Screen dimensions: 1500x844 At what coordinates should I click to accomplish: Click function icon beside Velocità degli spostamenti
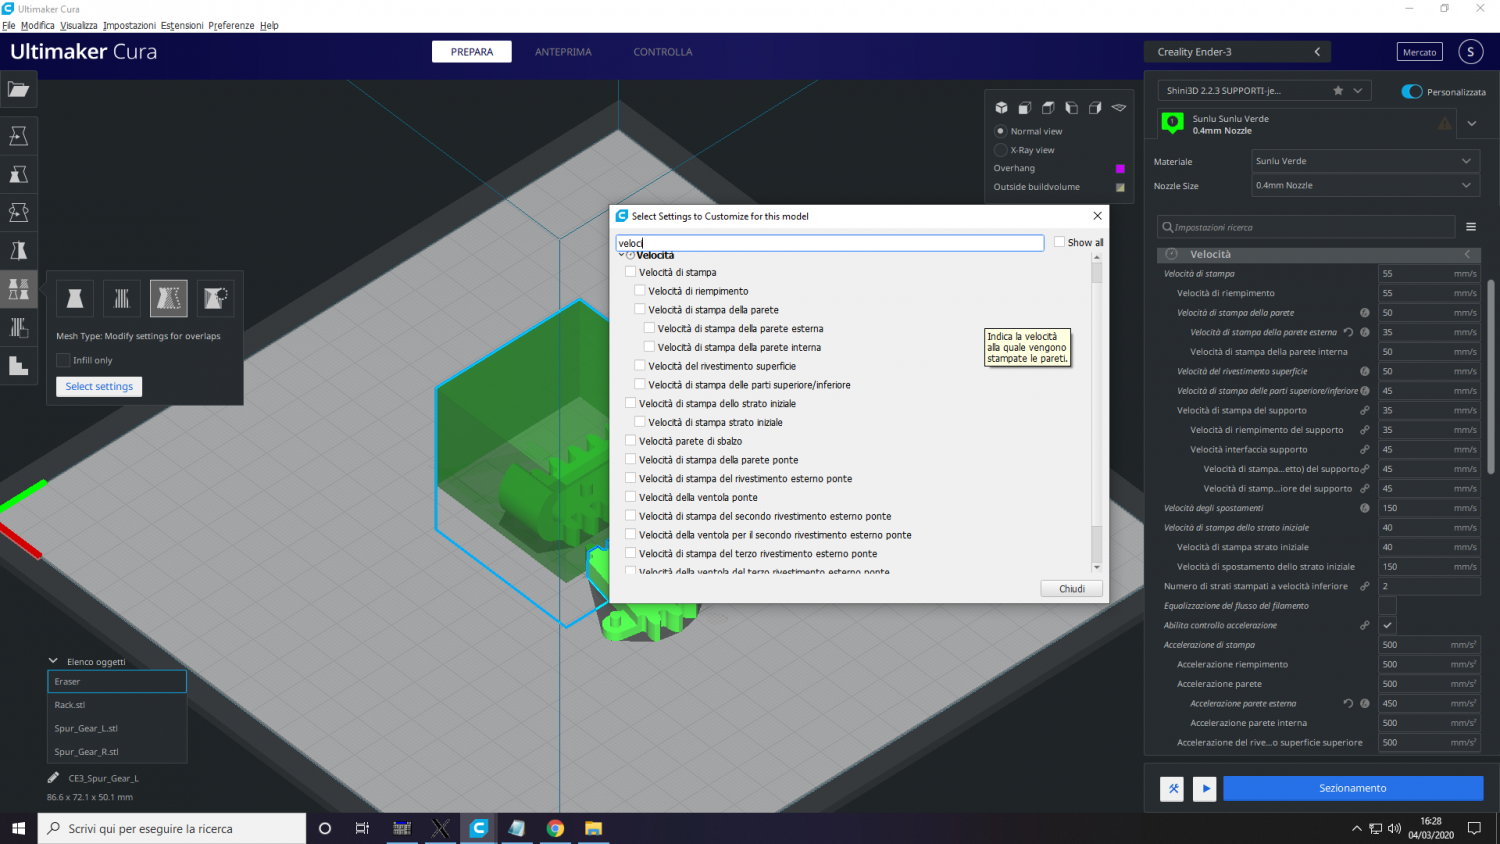(1364, 508)
